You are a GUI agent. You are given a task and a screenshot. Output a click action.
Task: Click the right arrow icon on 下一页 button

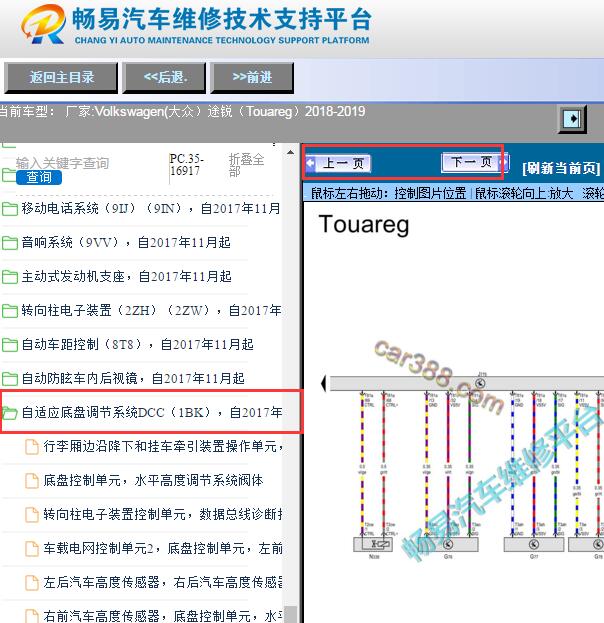pyautogui.click(x=504, y=162)
